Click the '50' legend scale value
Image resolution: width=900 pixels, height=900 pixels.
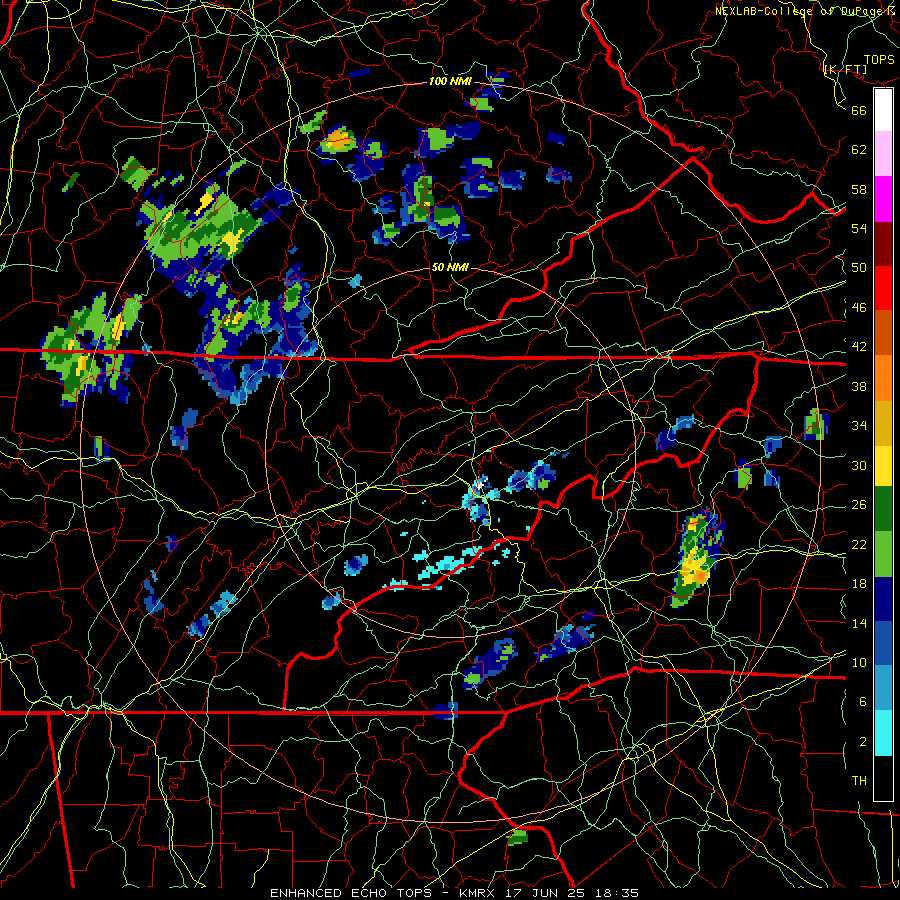[x=859, y=267]
